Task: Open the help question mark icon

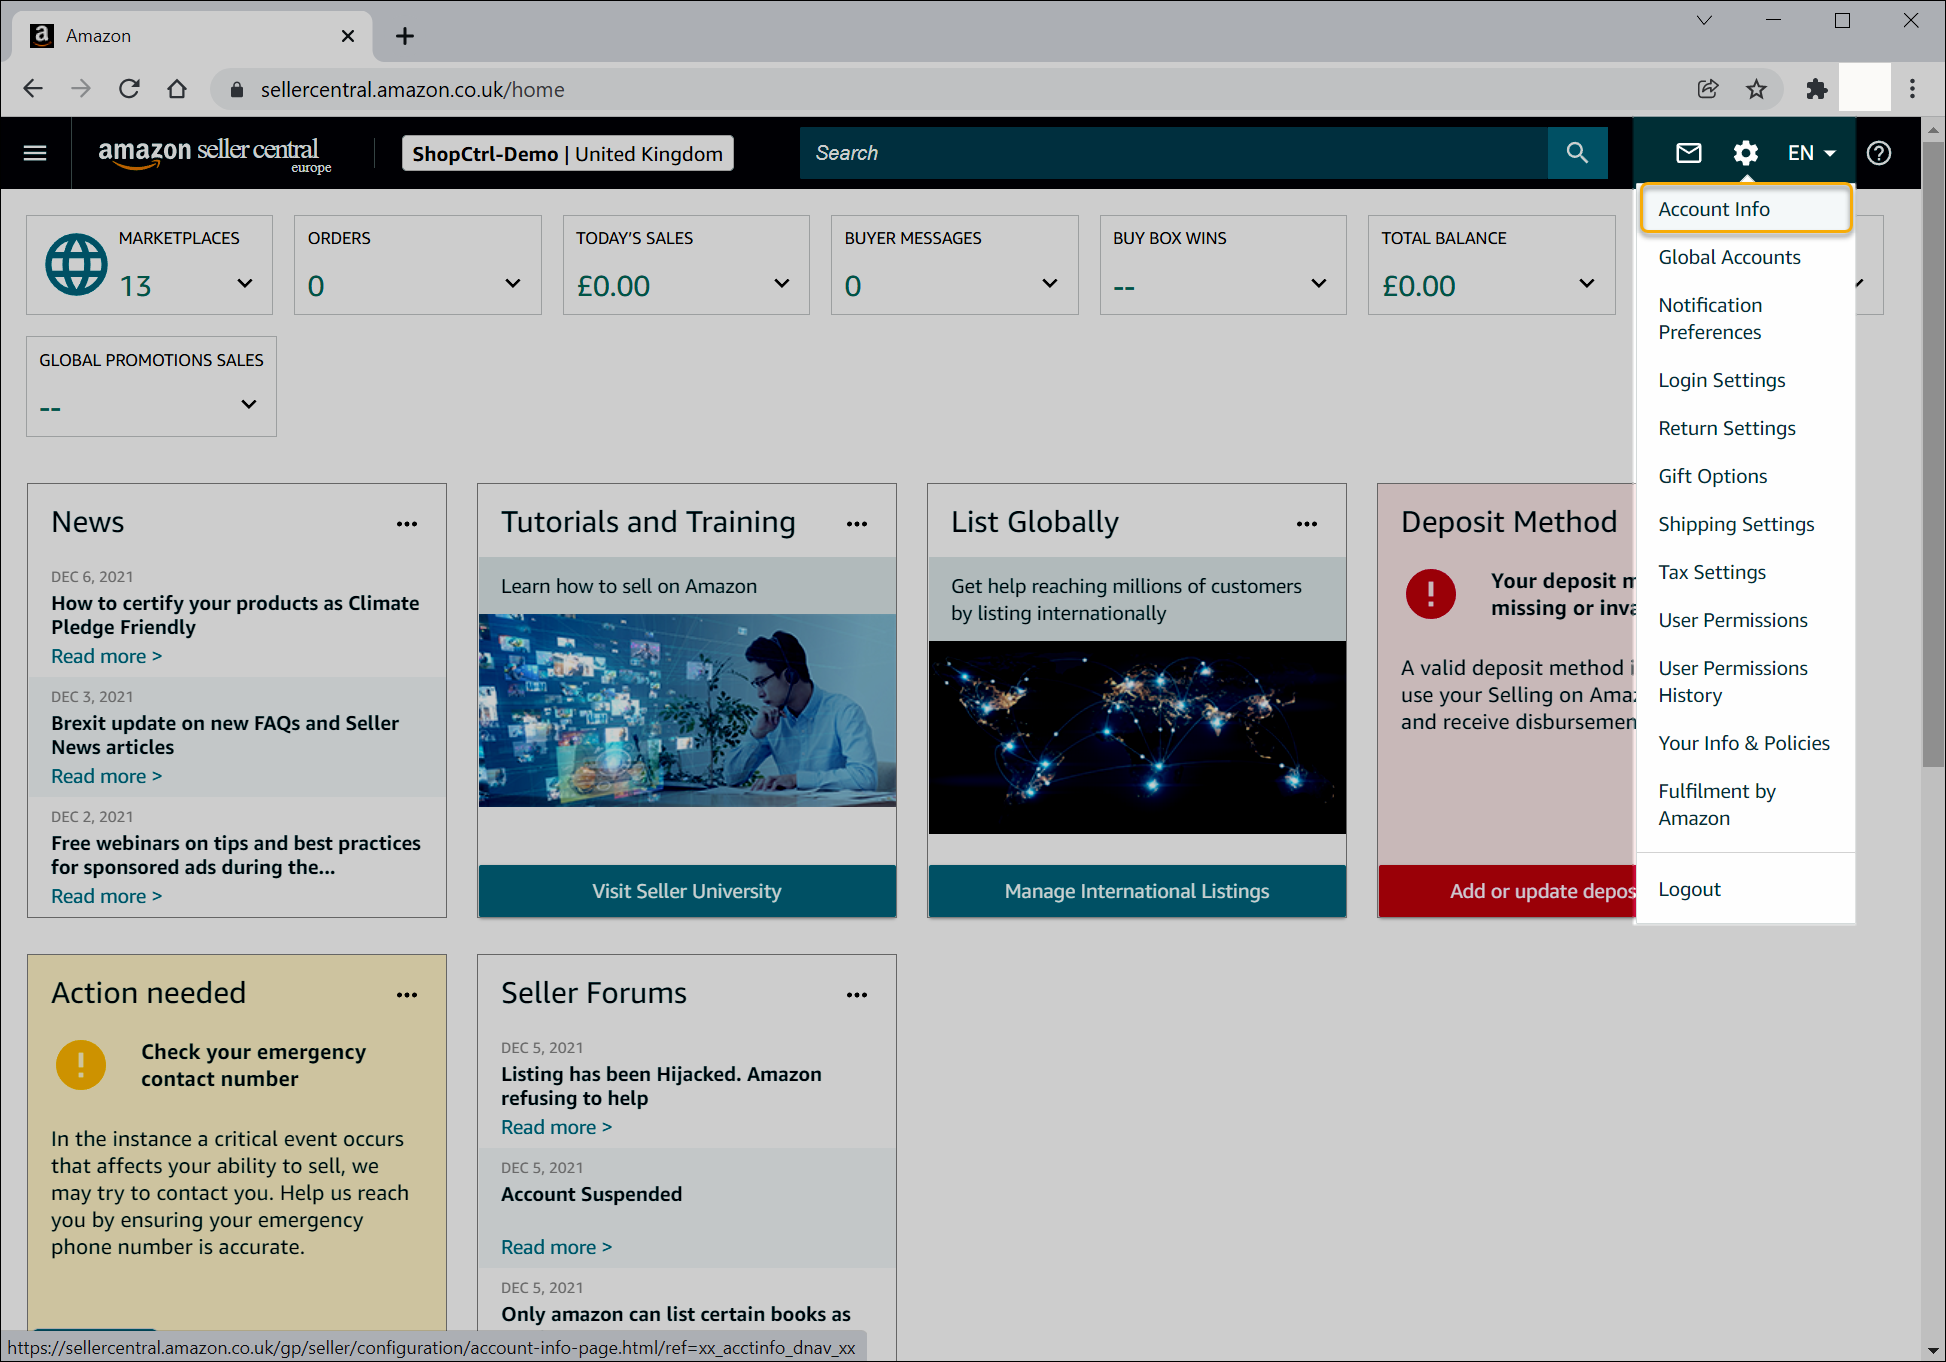Action: (1879, 153)
